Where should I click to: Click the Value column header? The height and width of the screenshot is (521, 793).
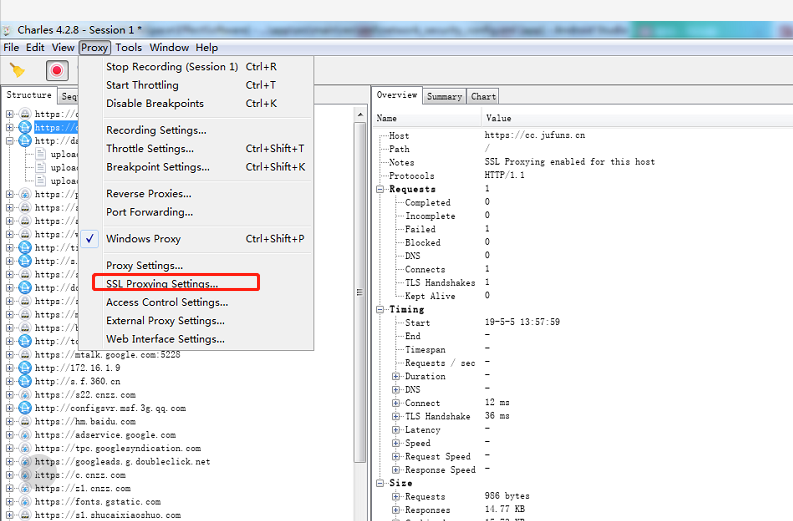[637, 118]
